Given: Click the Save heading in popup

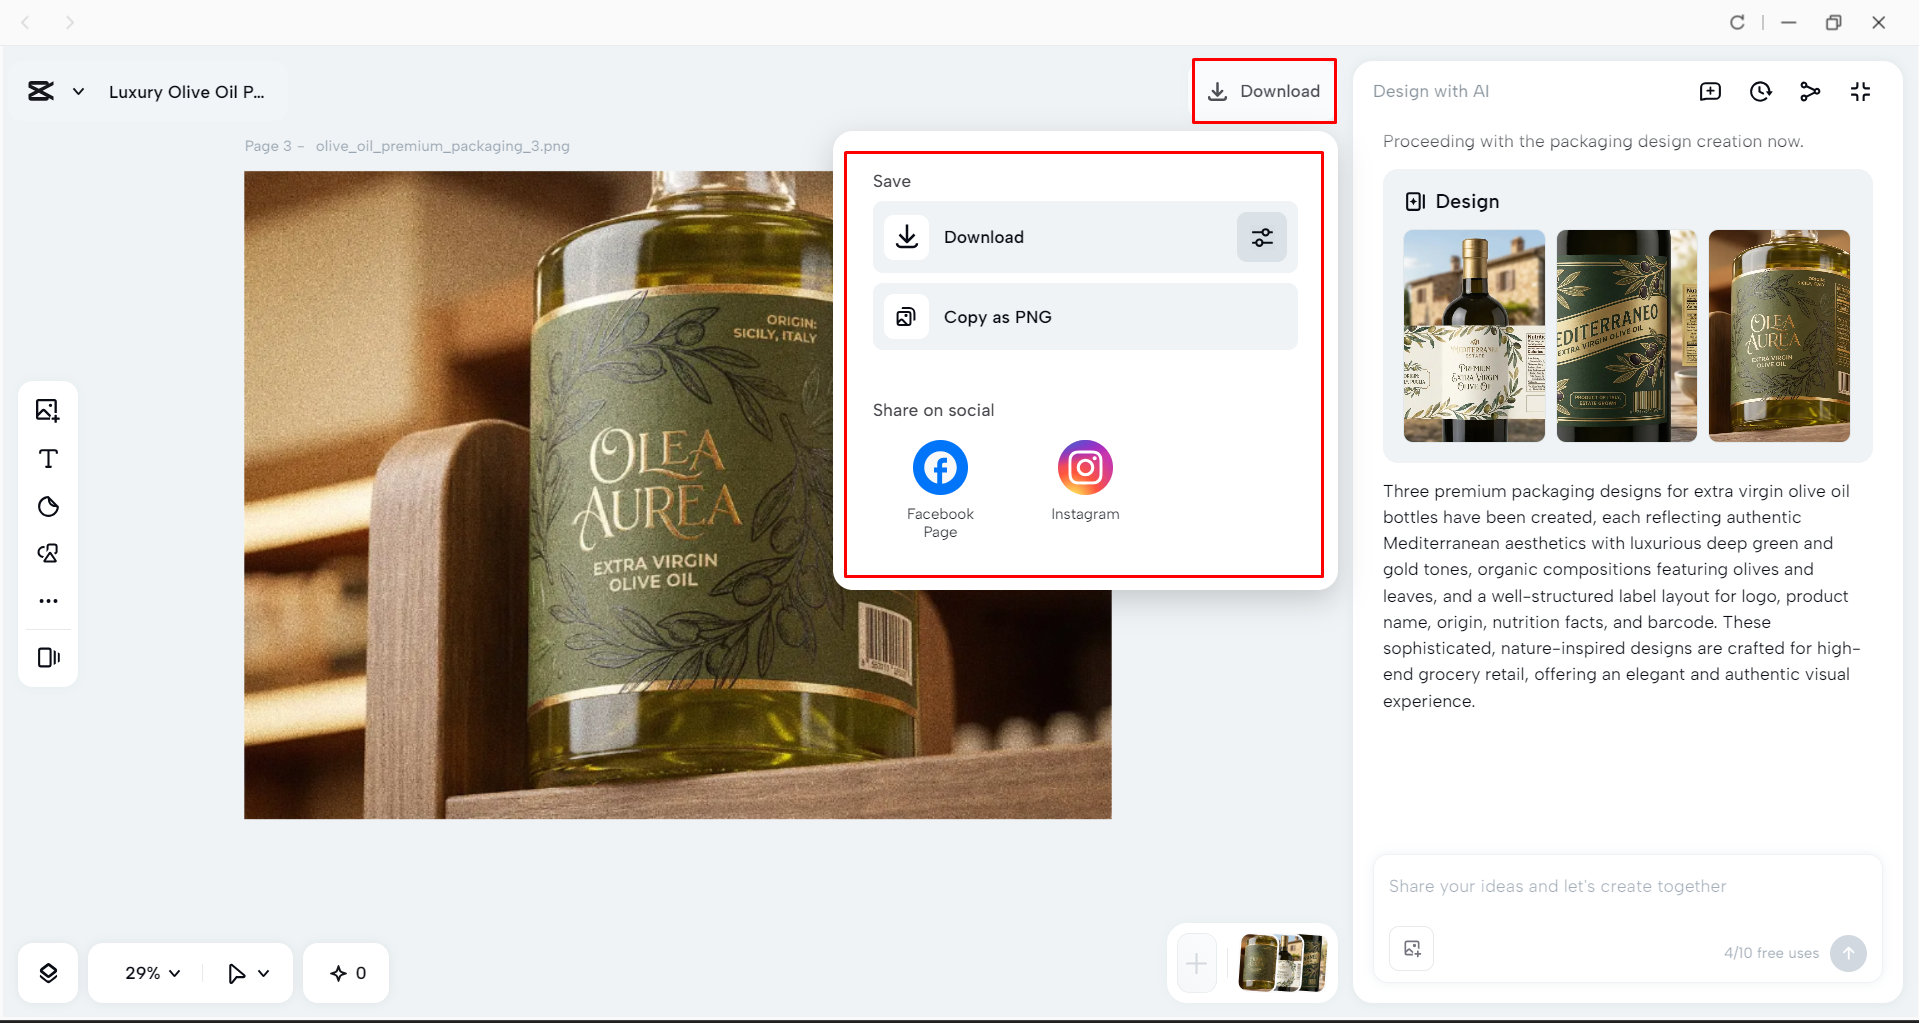Looking at the screenshot, I should pos(891,181).
